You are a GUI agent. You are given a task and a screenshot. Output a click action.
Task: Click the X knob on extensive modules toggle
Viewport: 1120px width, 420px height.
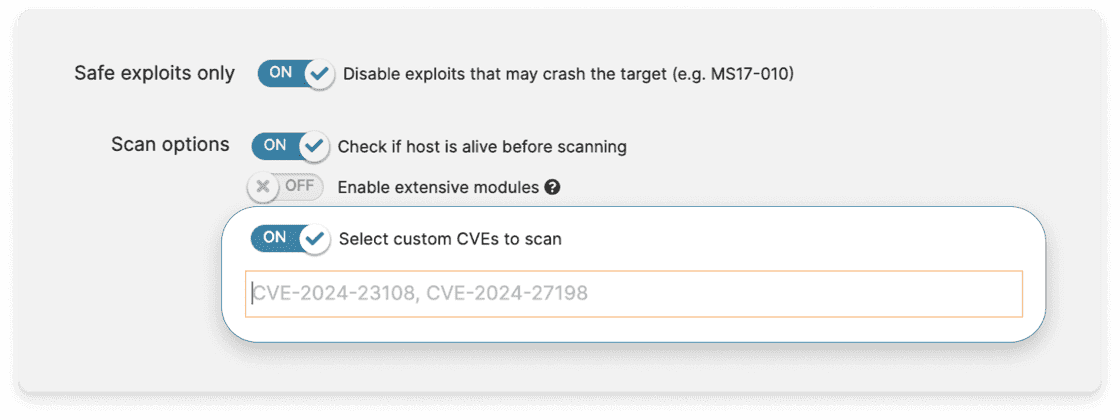262,187
